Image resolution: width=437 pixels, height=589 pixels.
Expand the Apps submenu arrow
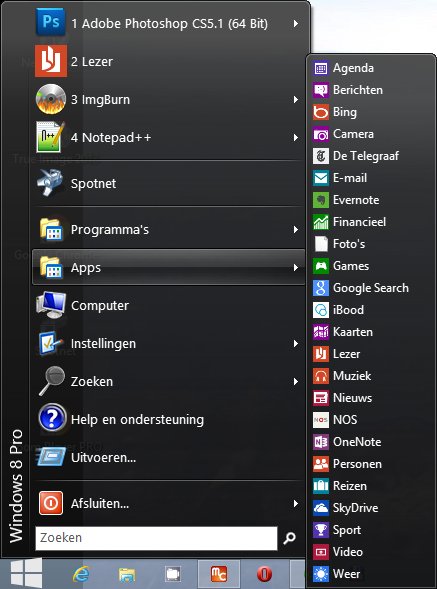point(296,267)
